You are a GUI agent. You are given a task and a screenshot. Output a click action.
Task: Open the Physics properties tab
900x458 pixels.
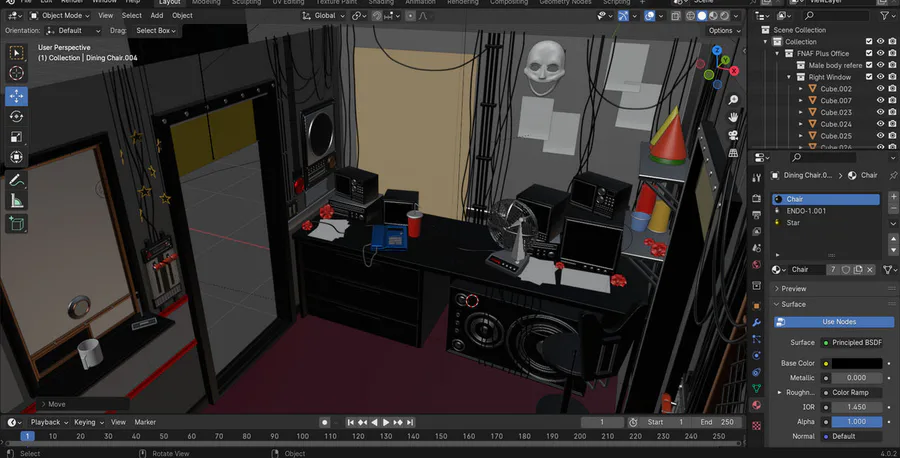757,355
